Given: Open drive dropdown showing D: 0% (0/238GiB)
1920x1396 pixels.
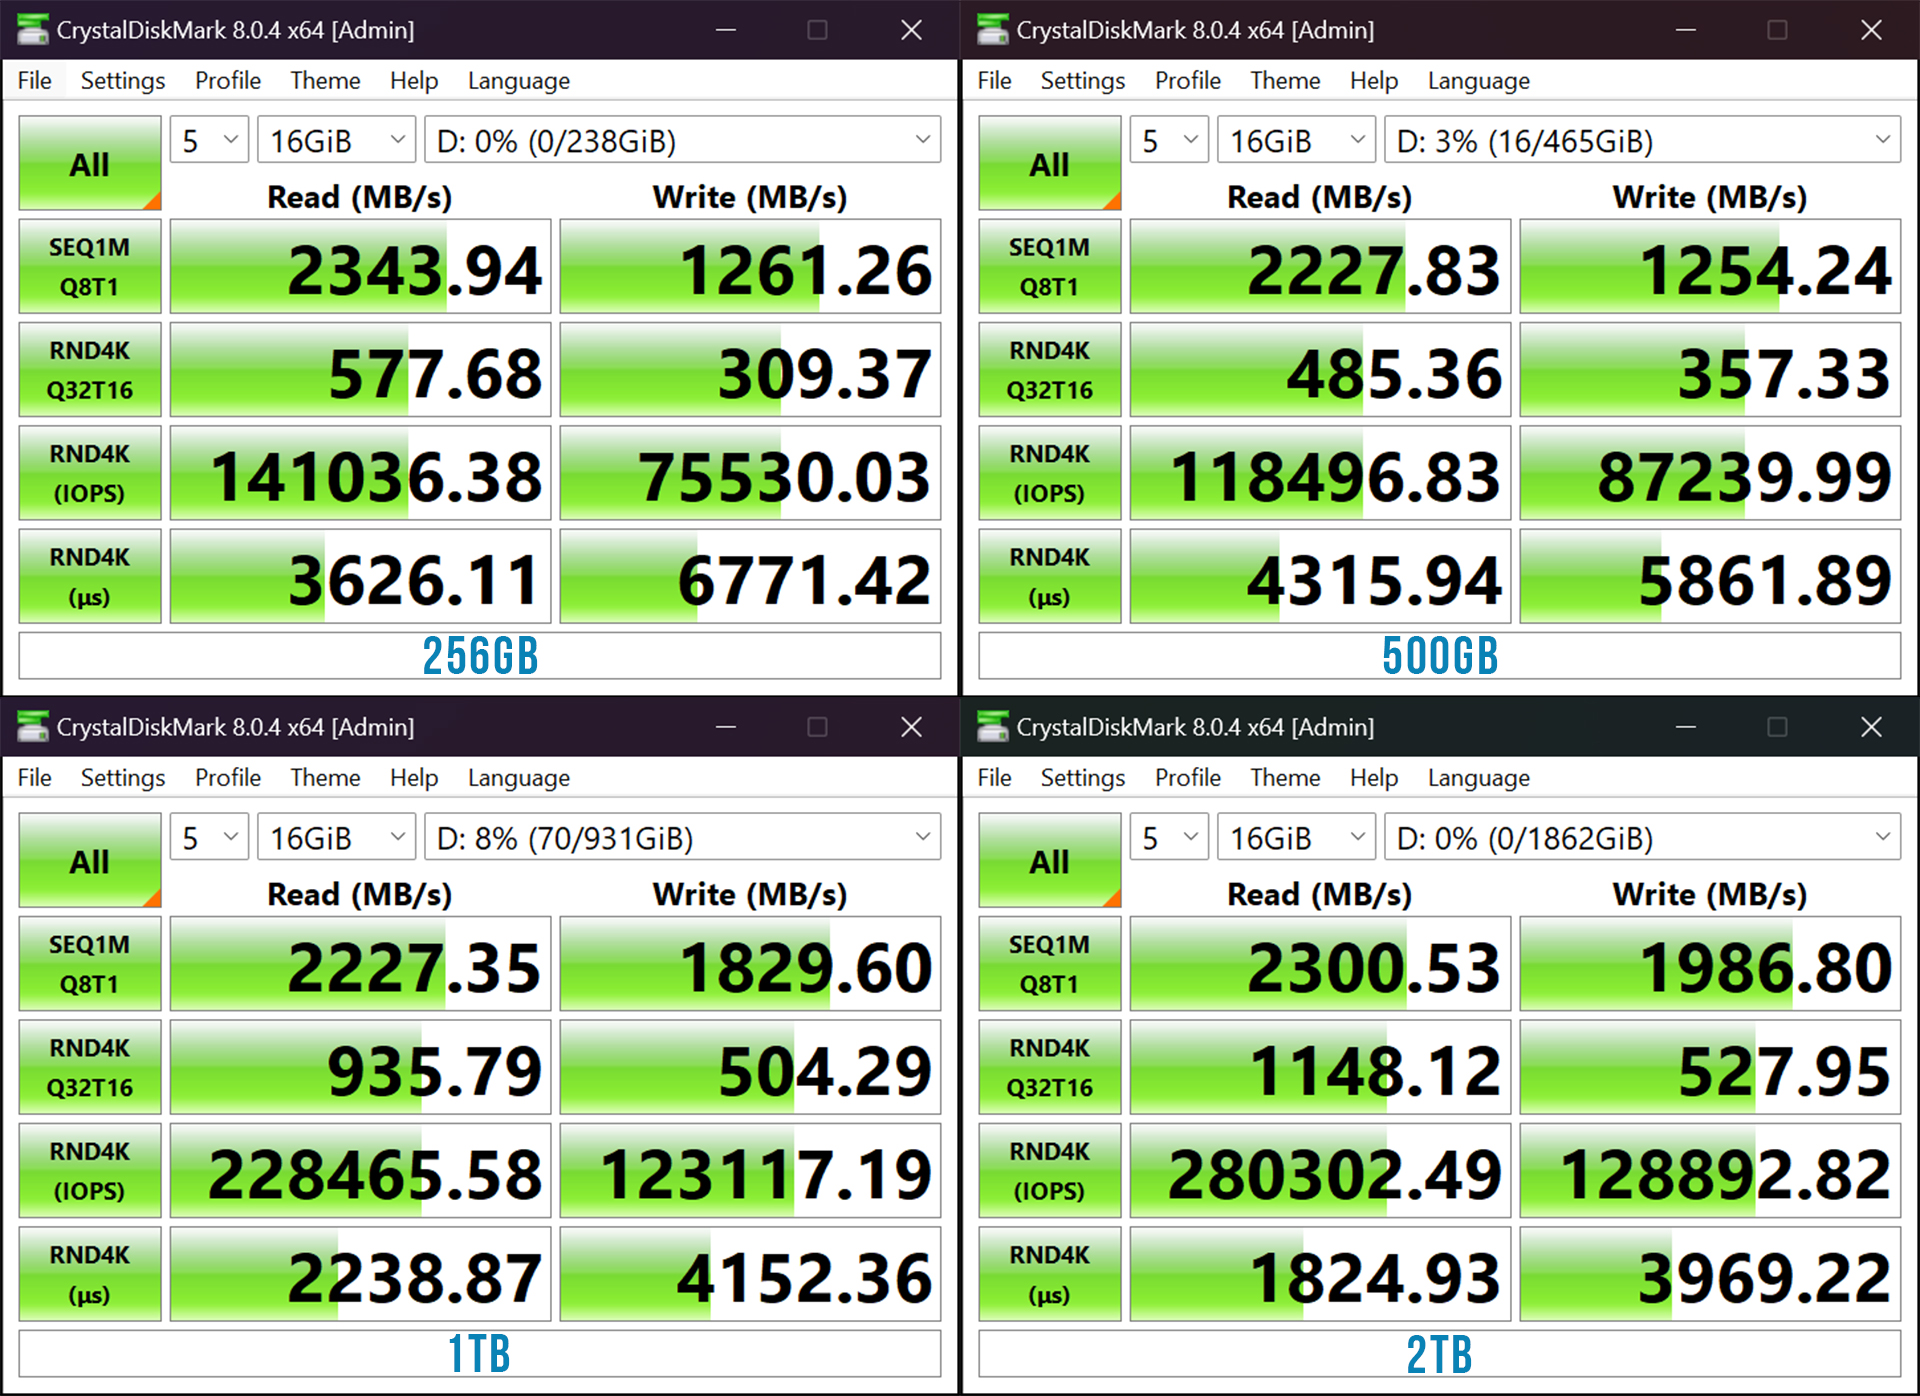Looking at the screenshot, I should click(683, 140).
